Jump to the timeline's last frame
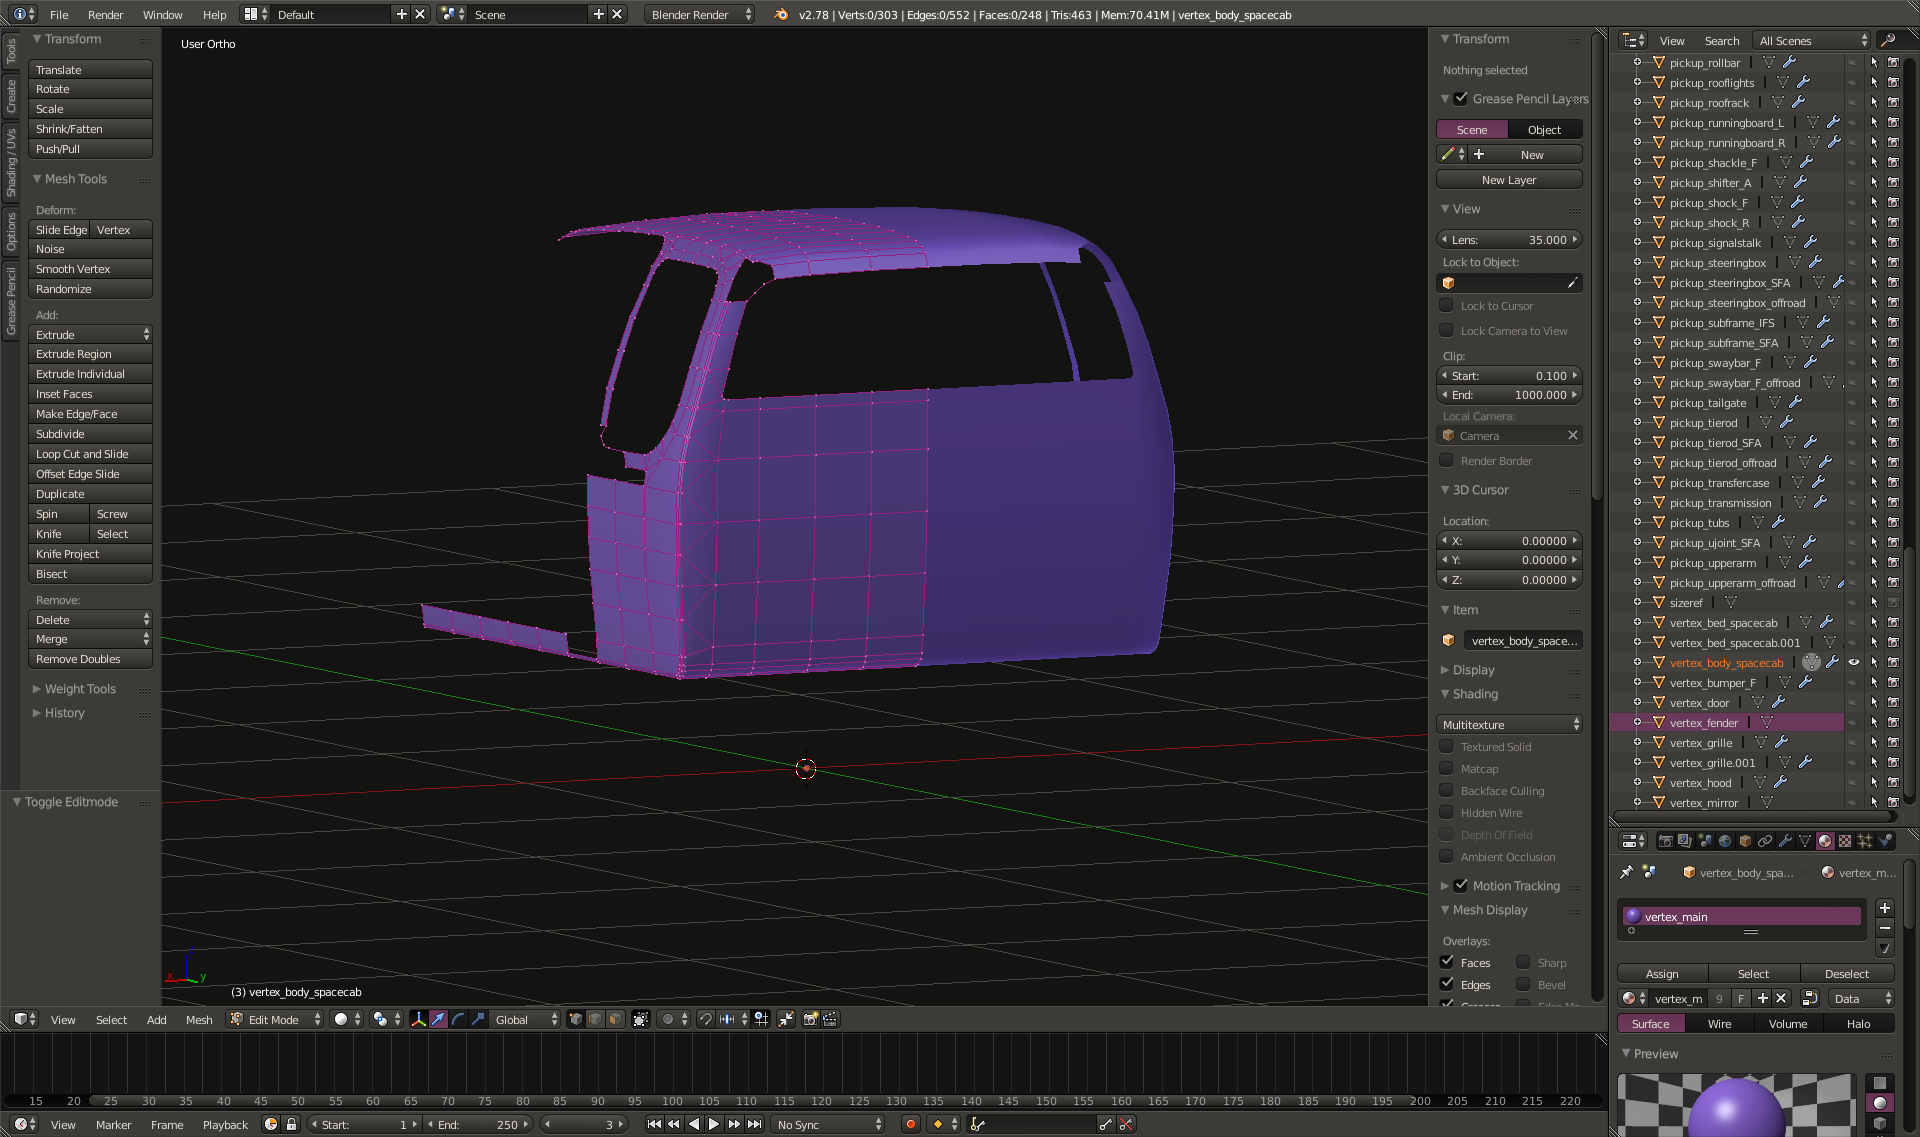 click(755, 1124)
